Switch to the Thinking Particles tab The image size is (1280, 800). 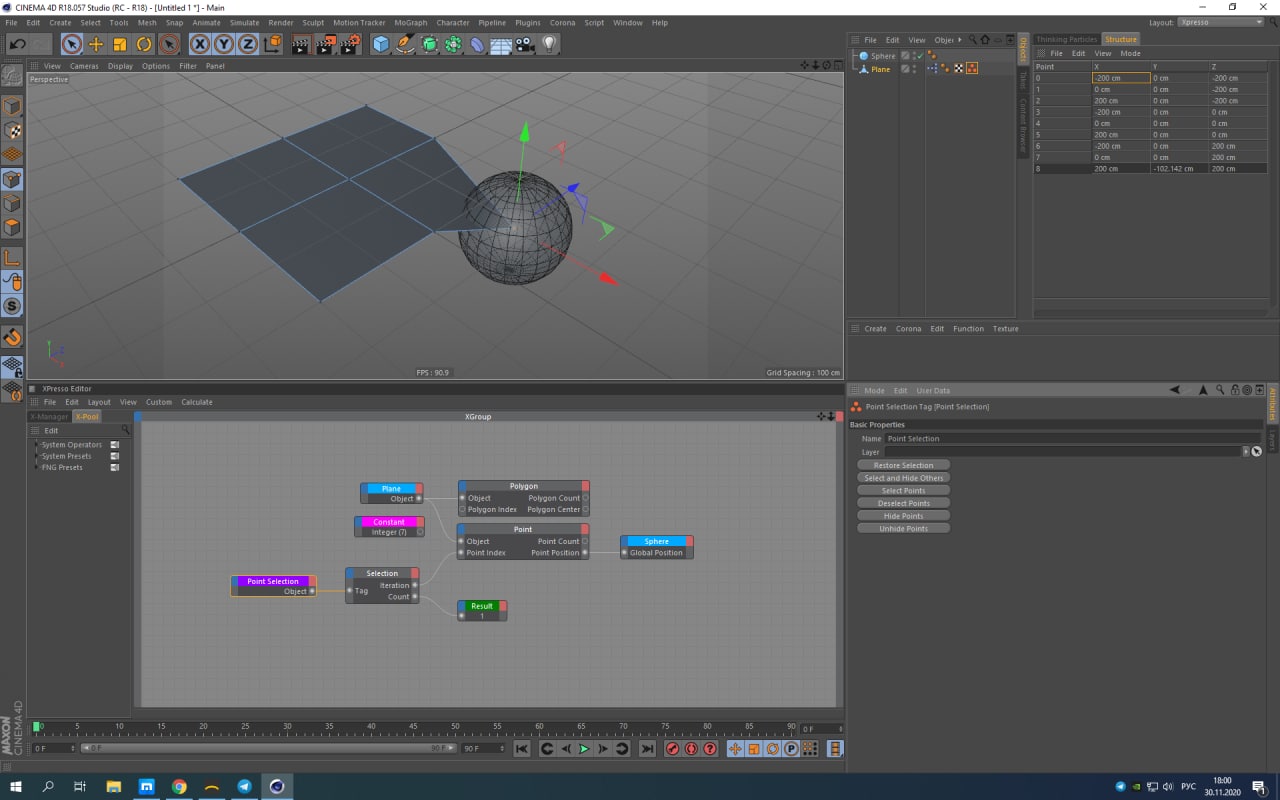(x=1066, y=39)
